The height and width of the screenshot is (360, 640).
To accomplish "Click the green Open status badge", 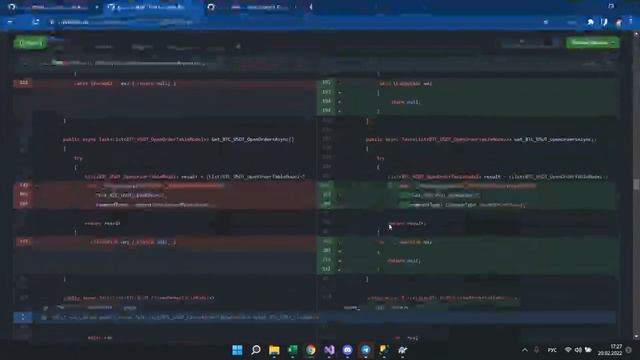I will [x=31, y=42].
